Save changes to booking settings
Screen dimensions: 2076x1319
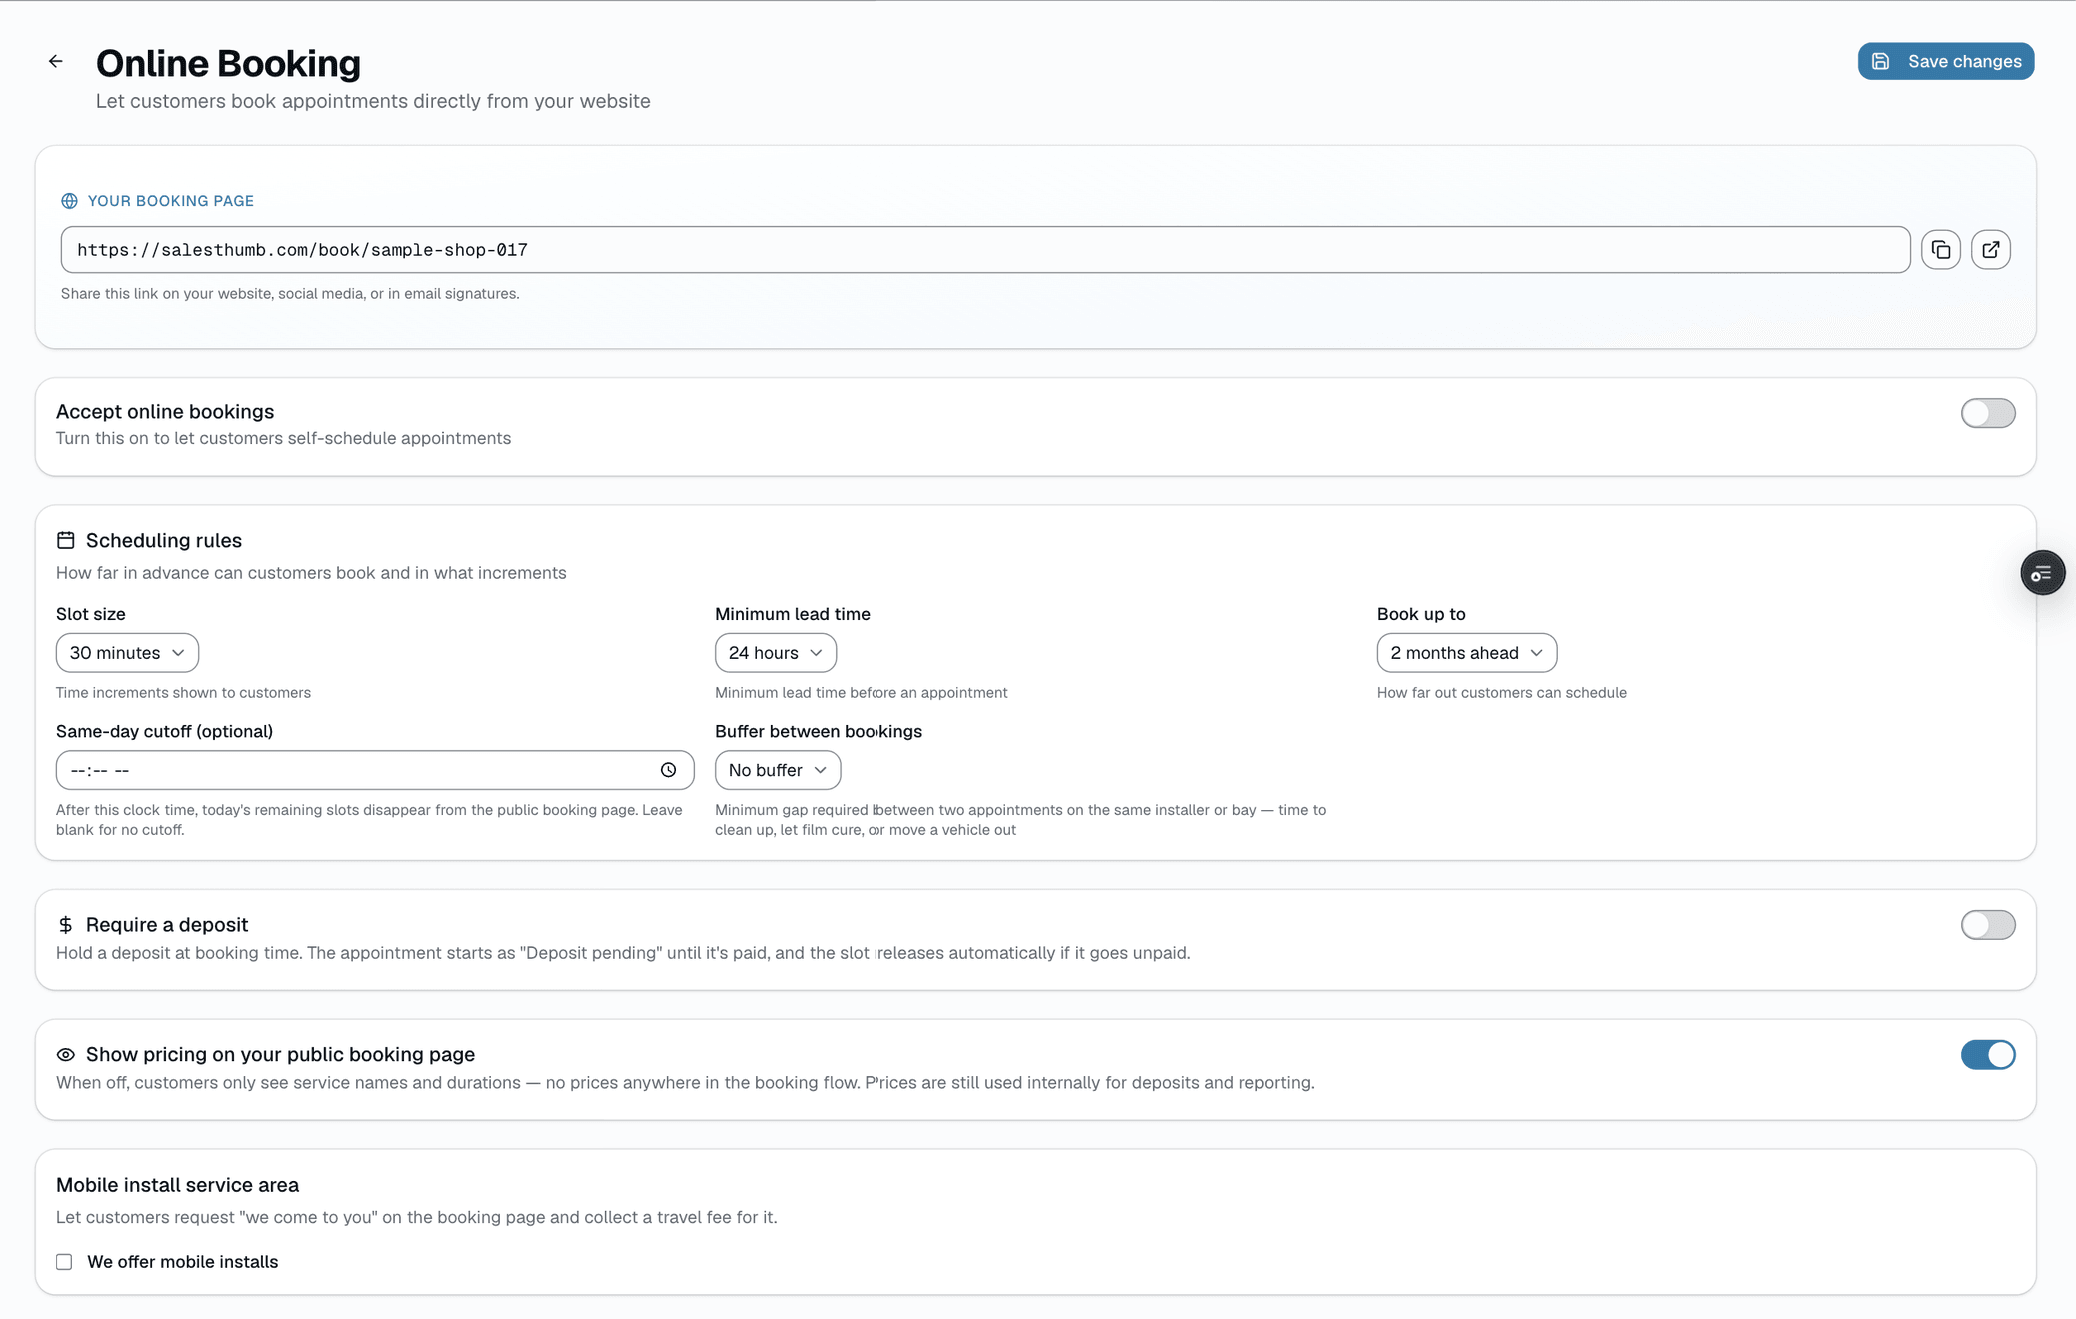coord(1945,61)
